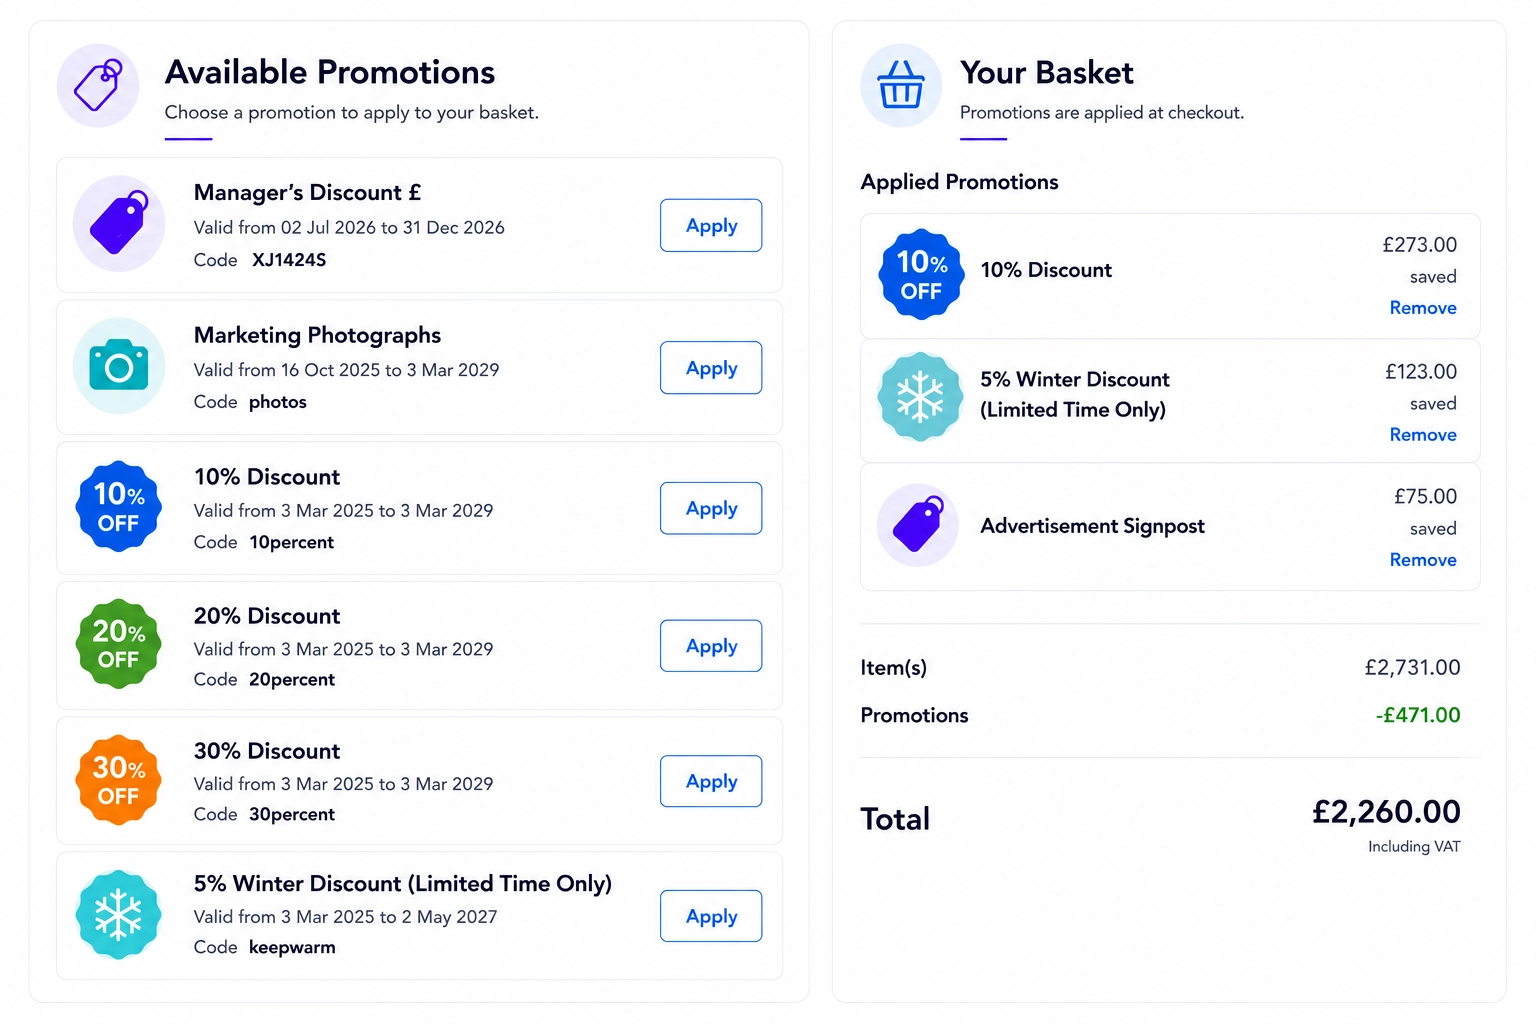
Task: Apply the 5% Winter Discount promotion
Action: tap(711, 916)
